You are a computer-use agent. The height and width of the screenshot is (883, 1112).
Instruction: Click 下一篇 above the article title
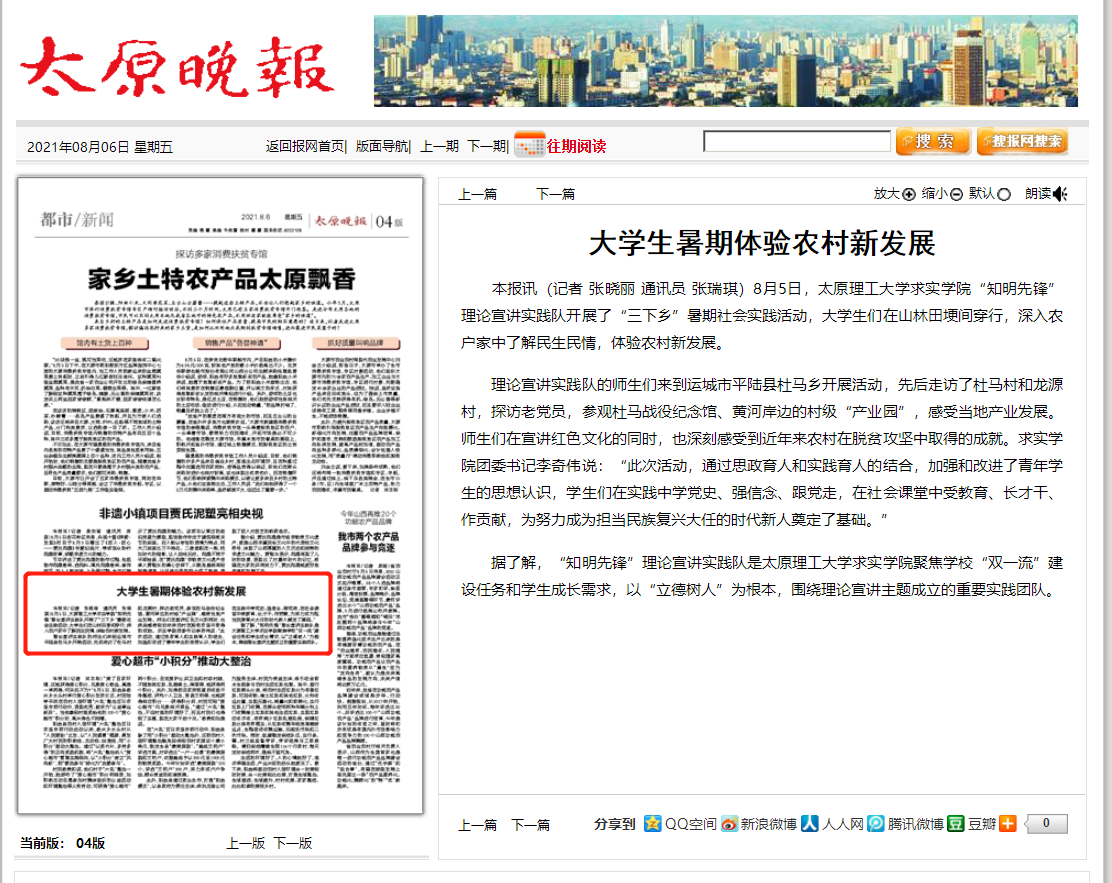[x=555, y=194]
